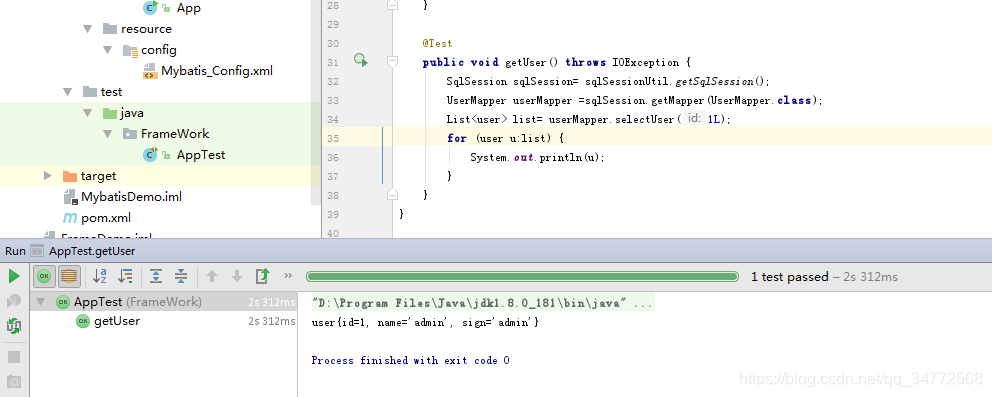This screenshot has width=992, height=397.
Task: Click line number 35 in the gutter
Action: click(333, 138)
